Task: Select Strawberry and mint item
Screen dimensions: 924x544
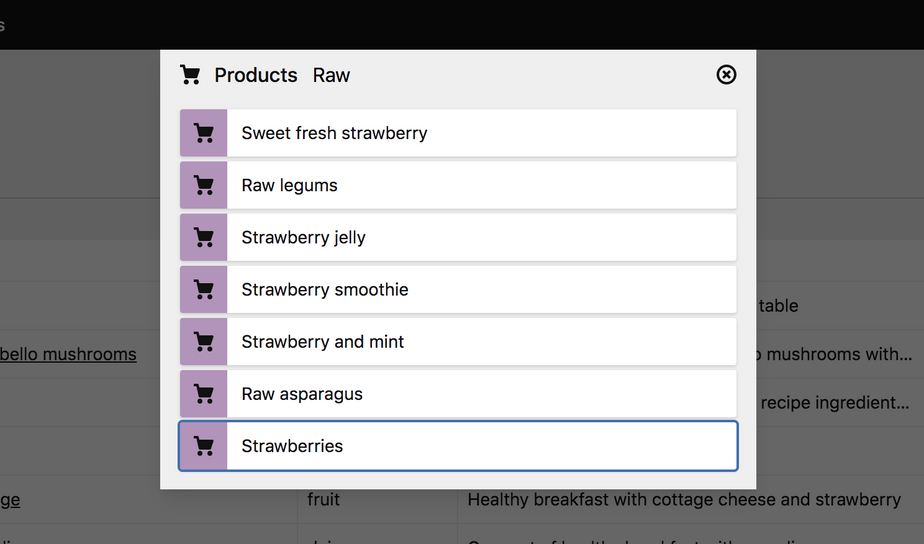Action: (x=480, y=342)
